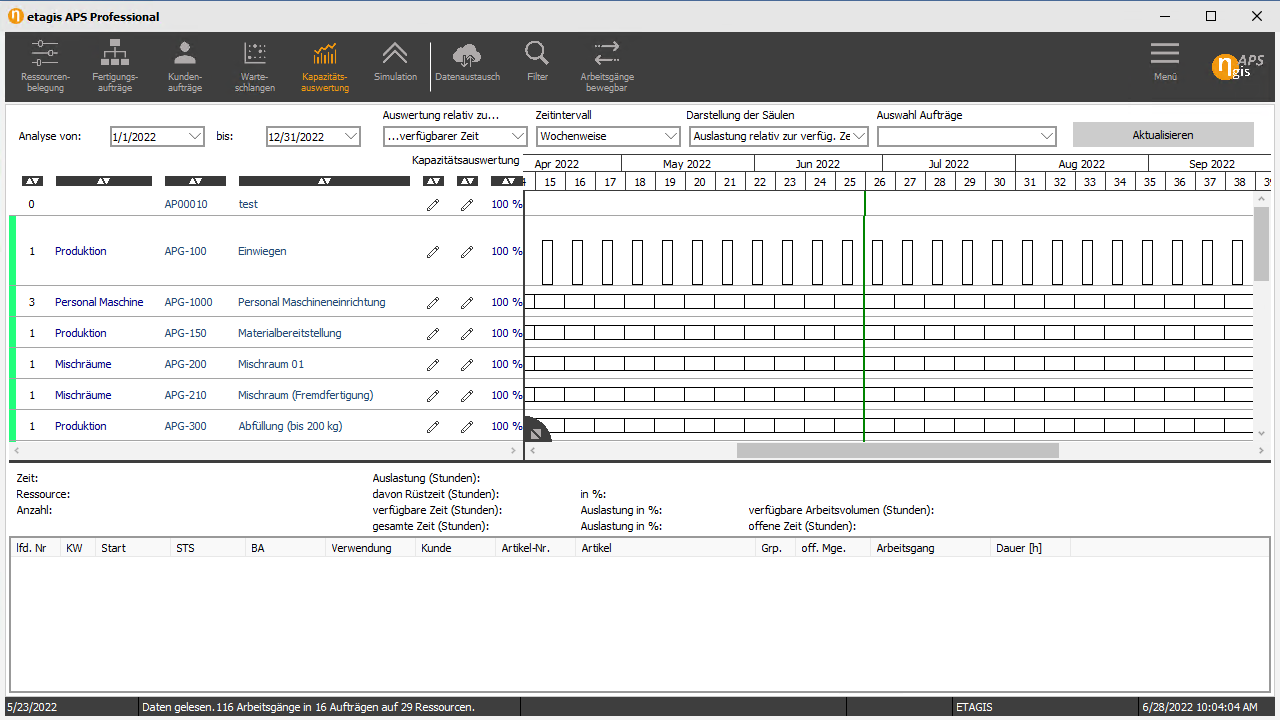Image resolution: width=1280 pixels, height=720 pixels.
Task: Click the Materialbereitstellung text
Action: pos(290,334)
